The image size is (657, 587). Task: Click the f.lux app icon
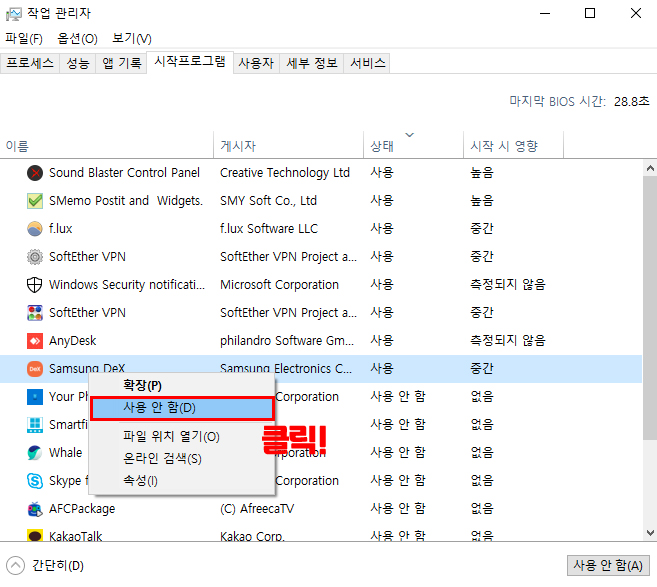pyautogui.click(x=35, y=229)
